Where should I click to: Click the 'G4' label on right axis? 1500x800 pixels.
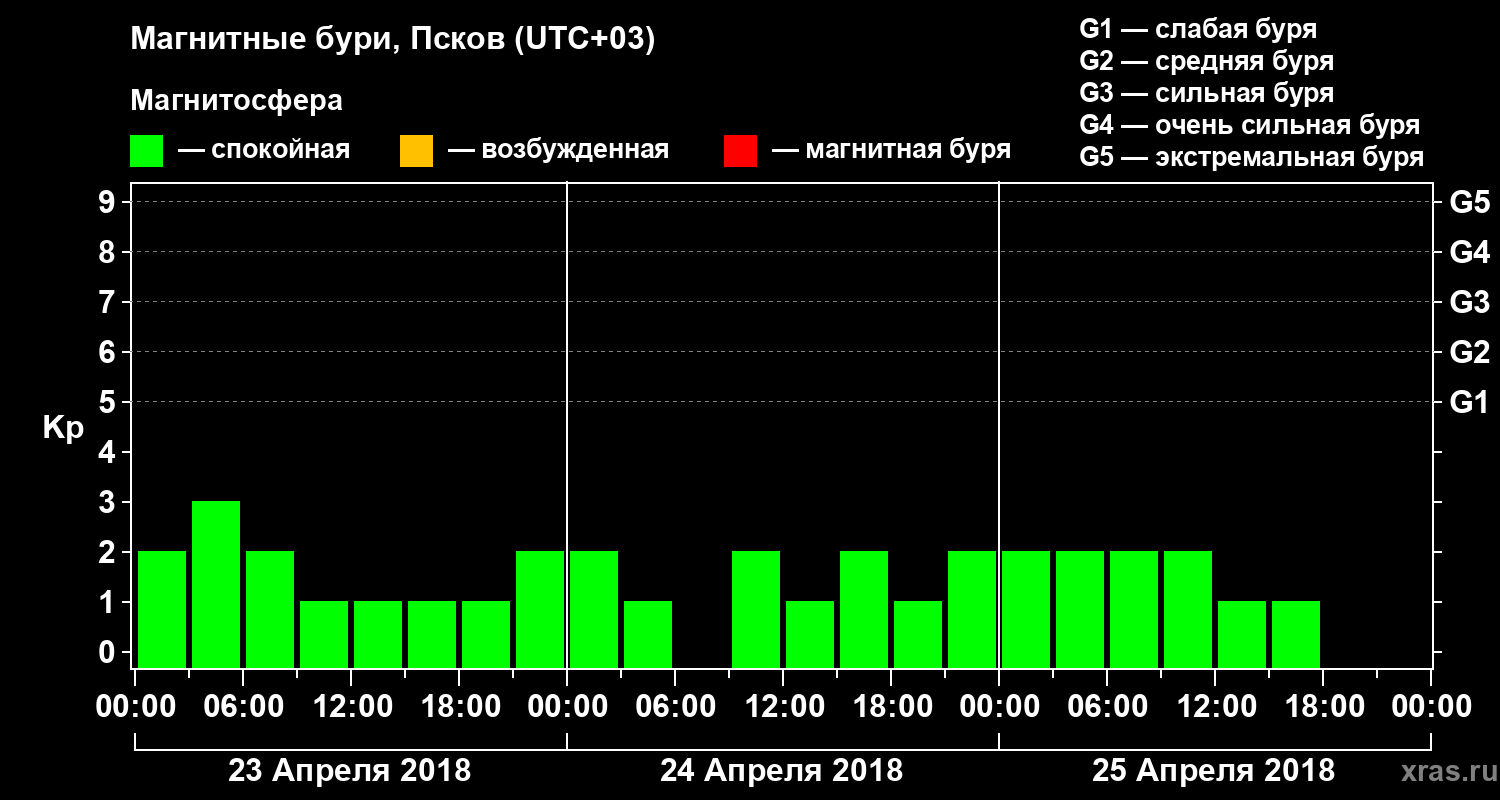pos(1469,252)
